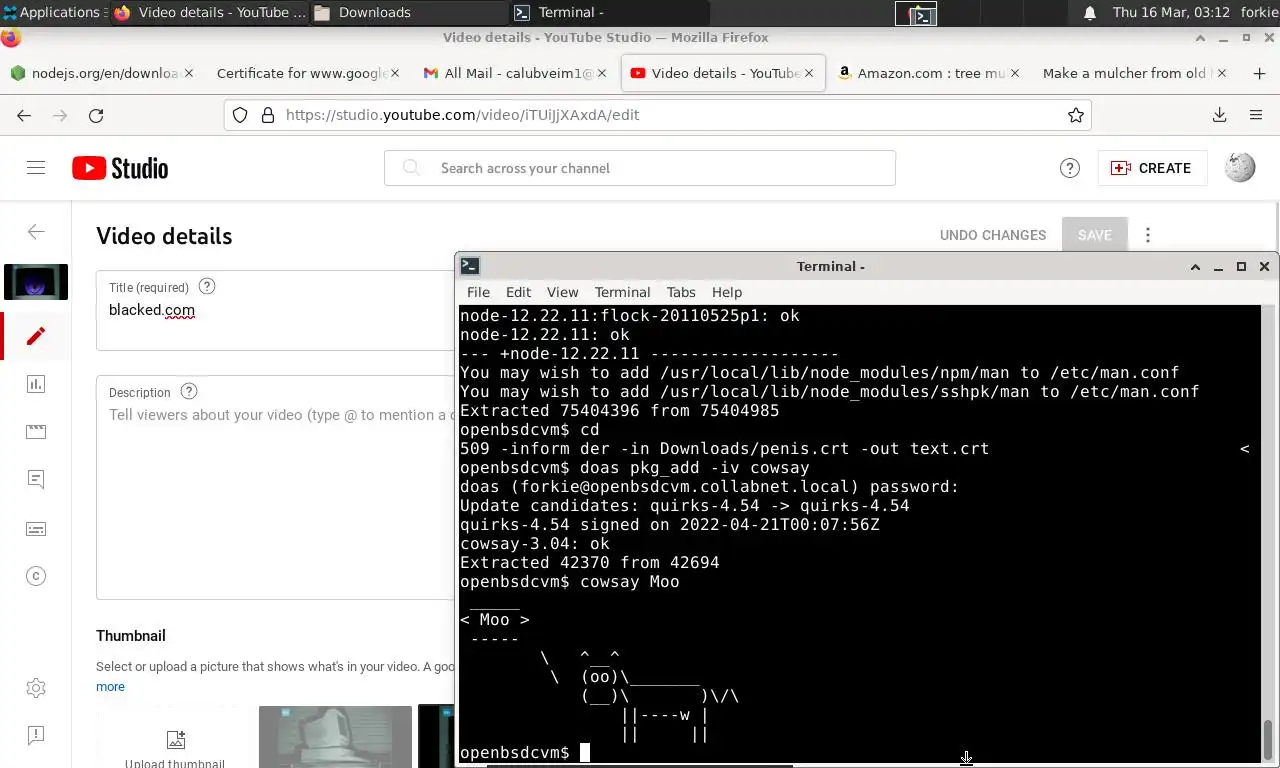Click the video Title text field
1280x768 pixels.
point(276,310)
